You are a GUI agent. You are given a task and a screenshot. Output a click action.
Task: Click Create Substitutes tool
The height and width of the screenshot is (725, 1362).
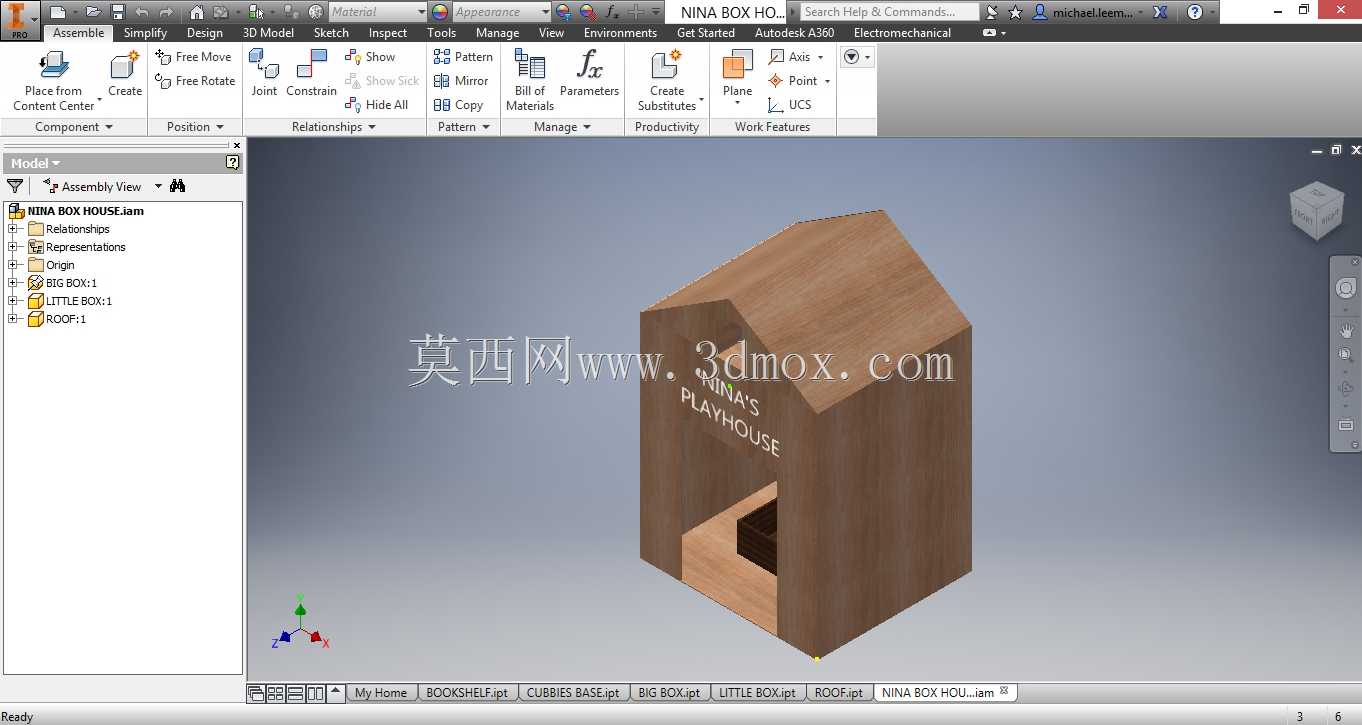pos(667,80)
